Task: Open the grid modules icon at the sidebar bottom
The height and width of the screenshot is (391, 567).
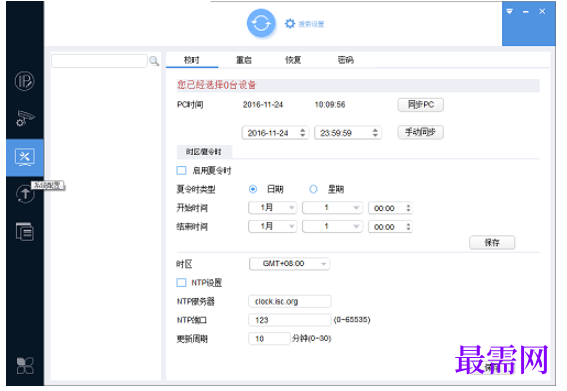Action: click(x=25, y=366)
